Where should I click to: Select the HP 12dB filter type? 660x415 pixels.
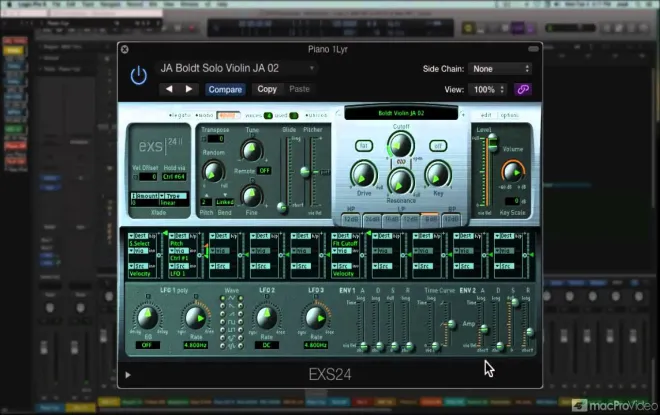351,219
